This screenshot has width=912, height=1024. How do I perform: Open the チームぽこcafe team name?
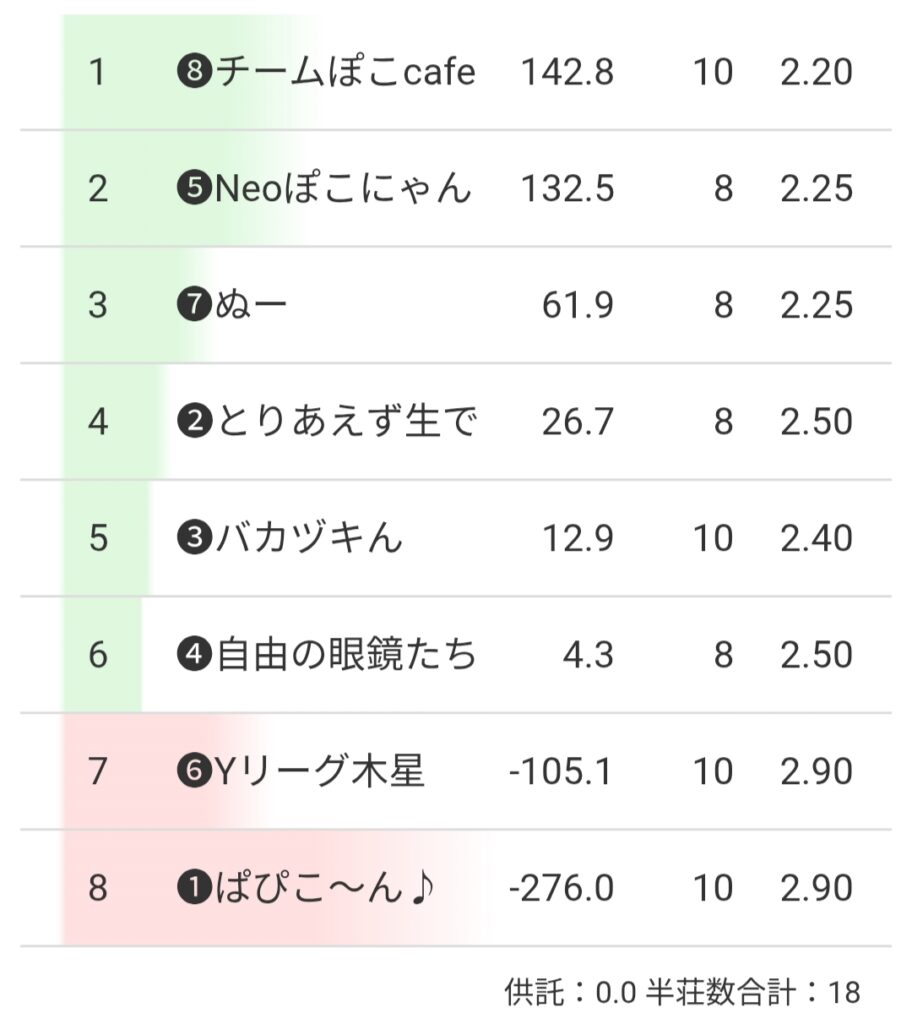point(345,72)
